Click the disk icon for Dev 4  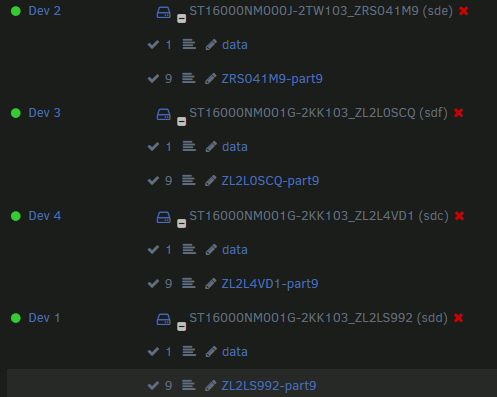[x=164, y=218]
